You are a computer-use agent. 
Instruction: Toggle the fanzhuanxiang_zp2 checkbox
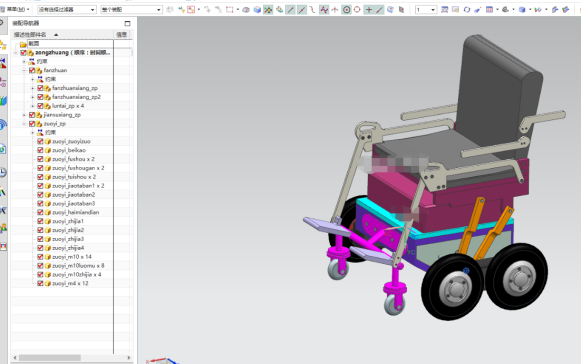tap(40, 97)
